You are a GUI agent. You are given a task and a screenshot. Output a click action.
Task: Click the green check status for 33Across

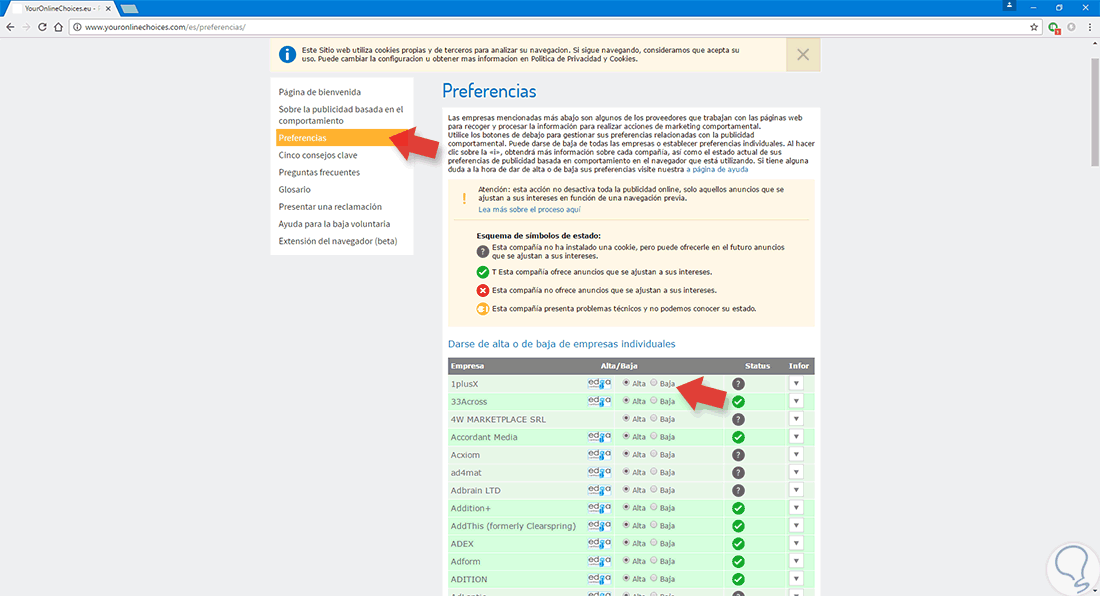click(x=738, y=402)
